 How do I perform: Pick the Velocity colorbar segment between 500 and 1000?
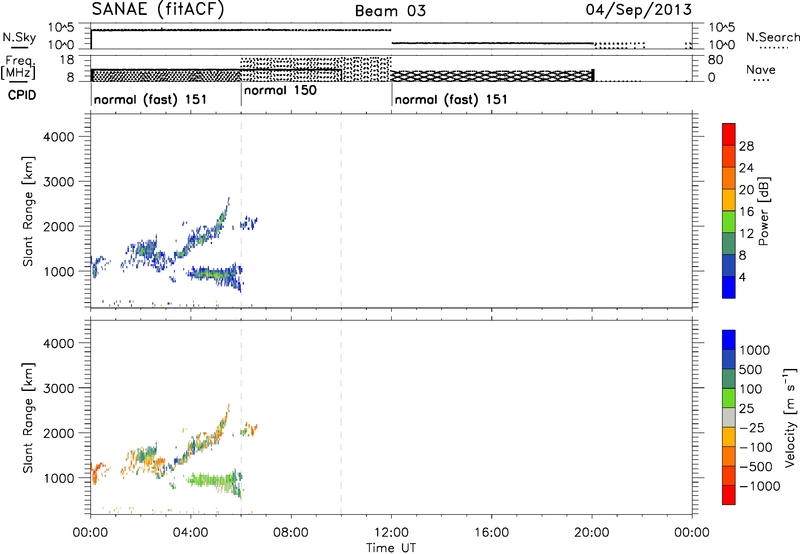tap(729, 359)
